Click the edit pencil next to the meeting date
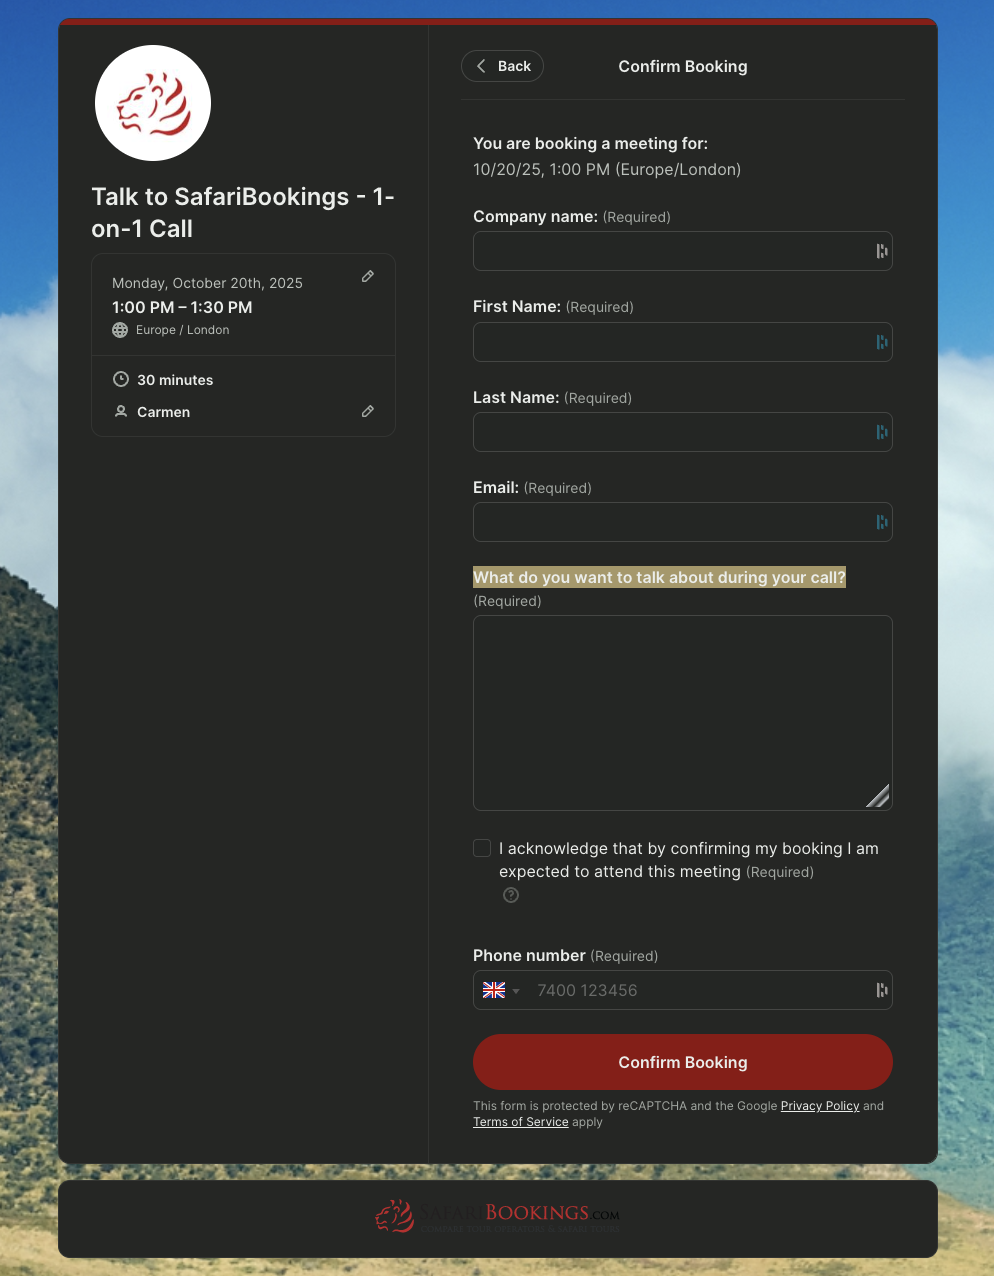This screenshot has width=994, height=1276. [x=367, y=276]
